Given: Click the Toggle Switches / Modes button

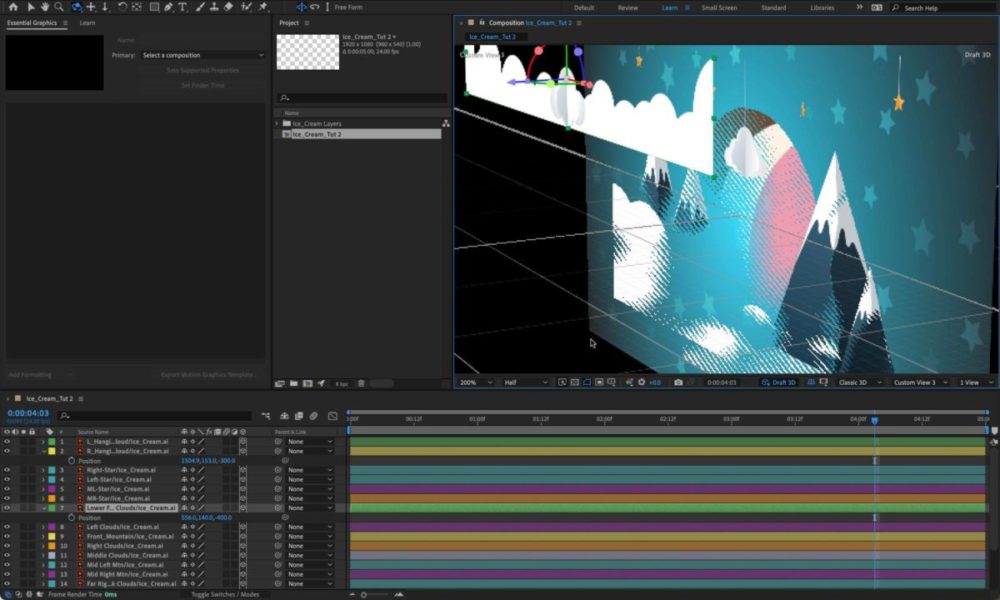Looking at the screenshot, I should [x=228, y=593].
